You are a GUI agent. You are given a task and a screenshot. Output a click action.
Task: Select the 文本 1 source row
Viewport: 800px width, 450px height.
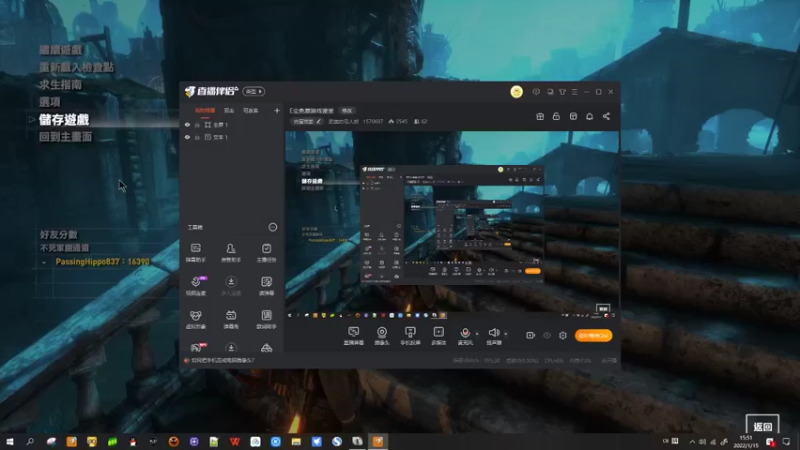point(232,137)
